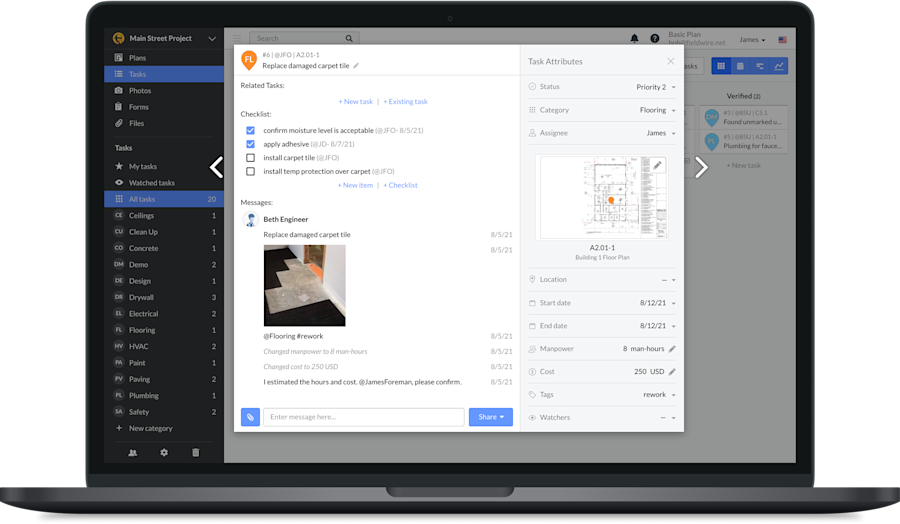Viewport: 900px width, 524px height.
Task: Open notifications bell icon
Action: [x=634, y=39]
